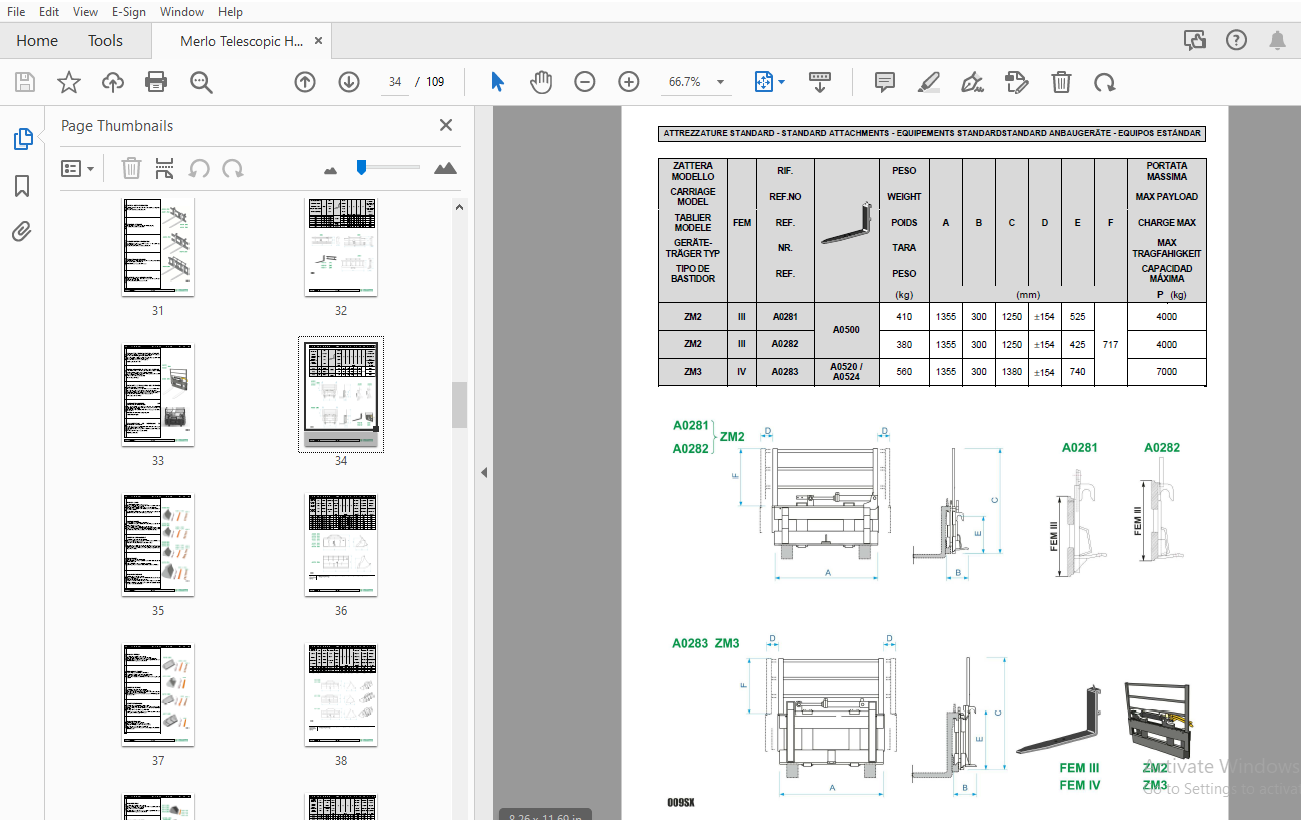Click the 7000 payload value in table
The width and height of the screenshot is (1301, 820).
point(1166,371)
